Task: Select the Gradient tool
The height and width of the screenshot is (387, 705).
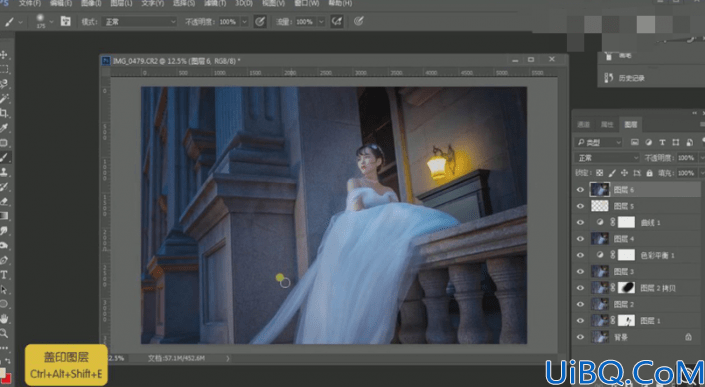Action: click(4, 216)
